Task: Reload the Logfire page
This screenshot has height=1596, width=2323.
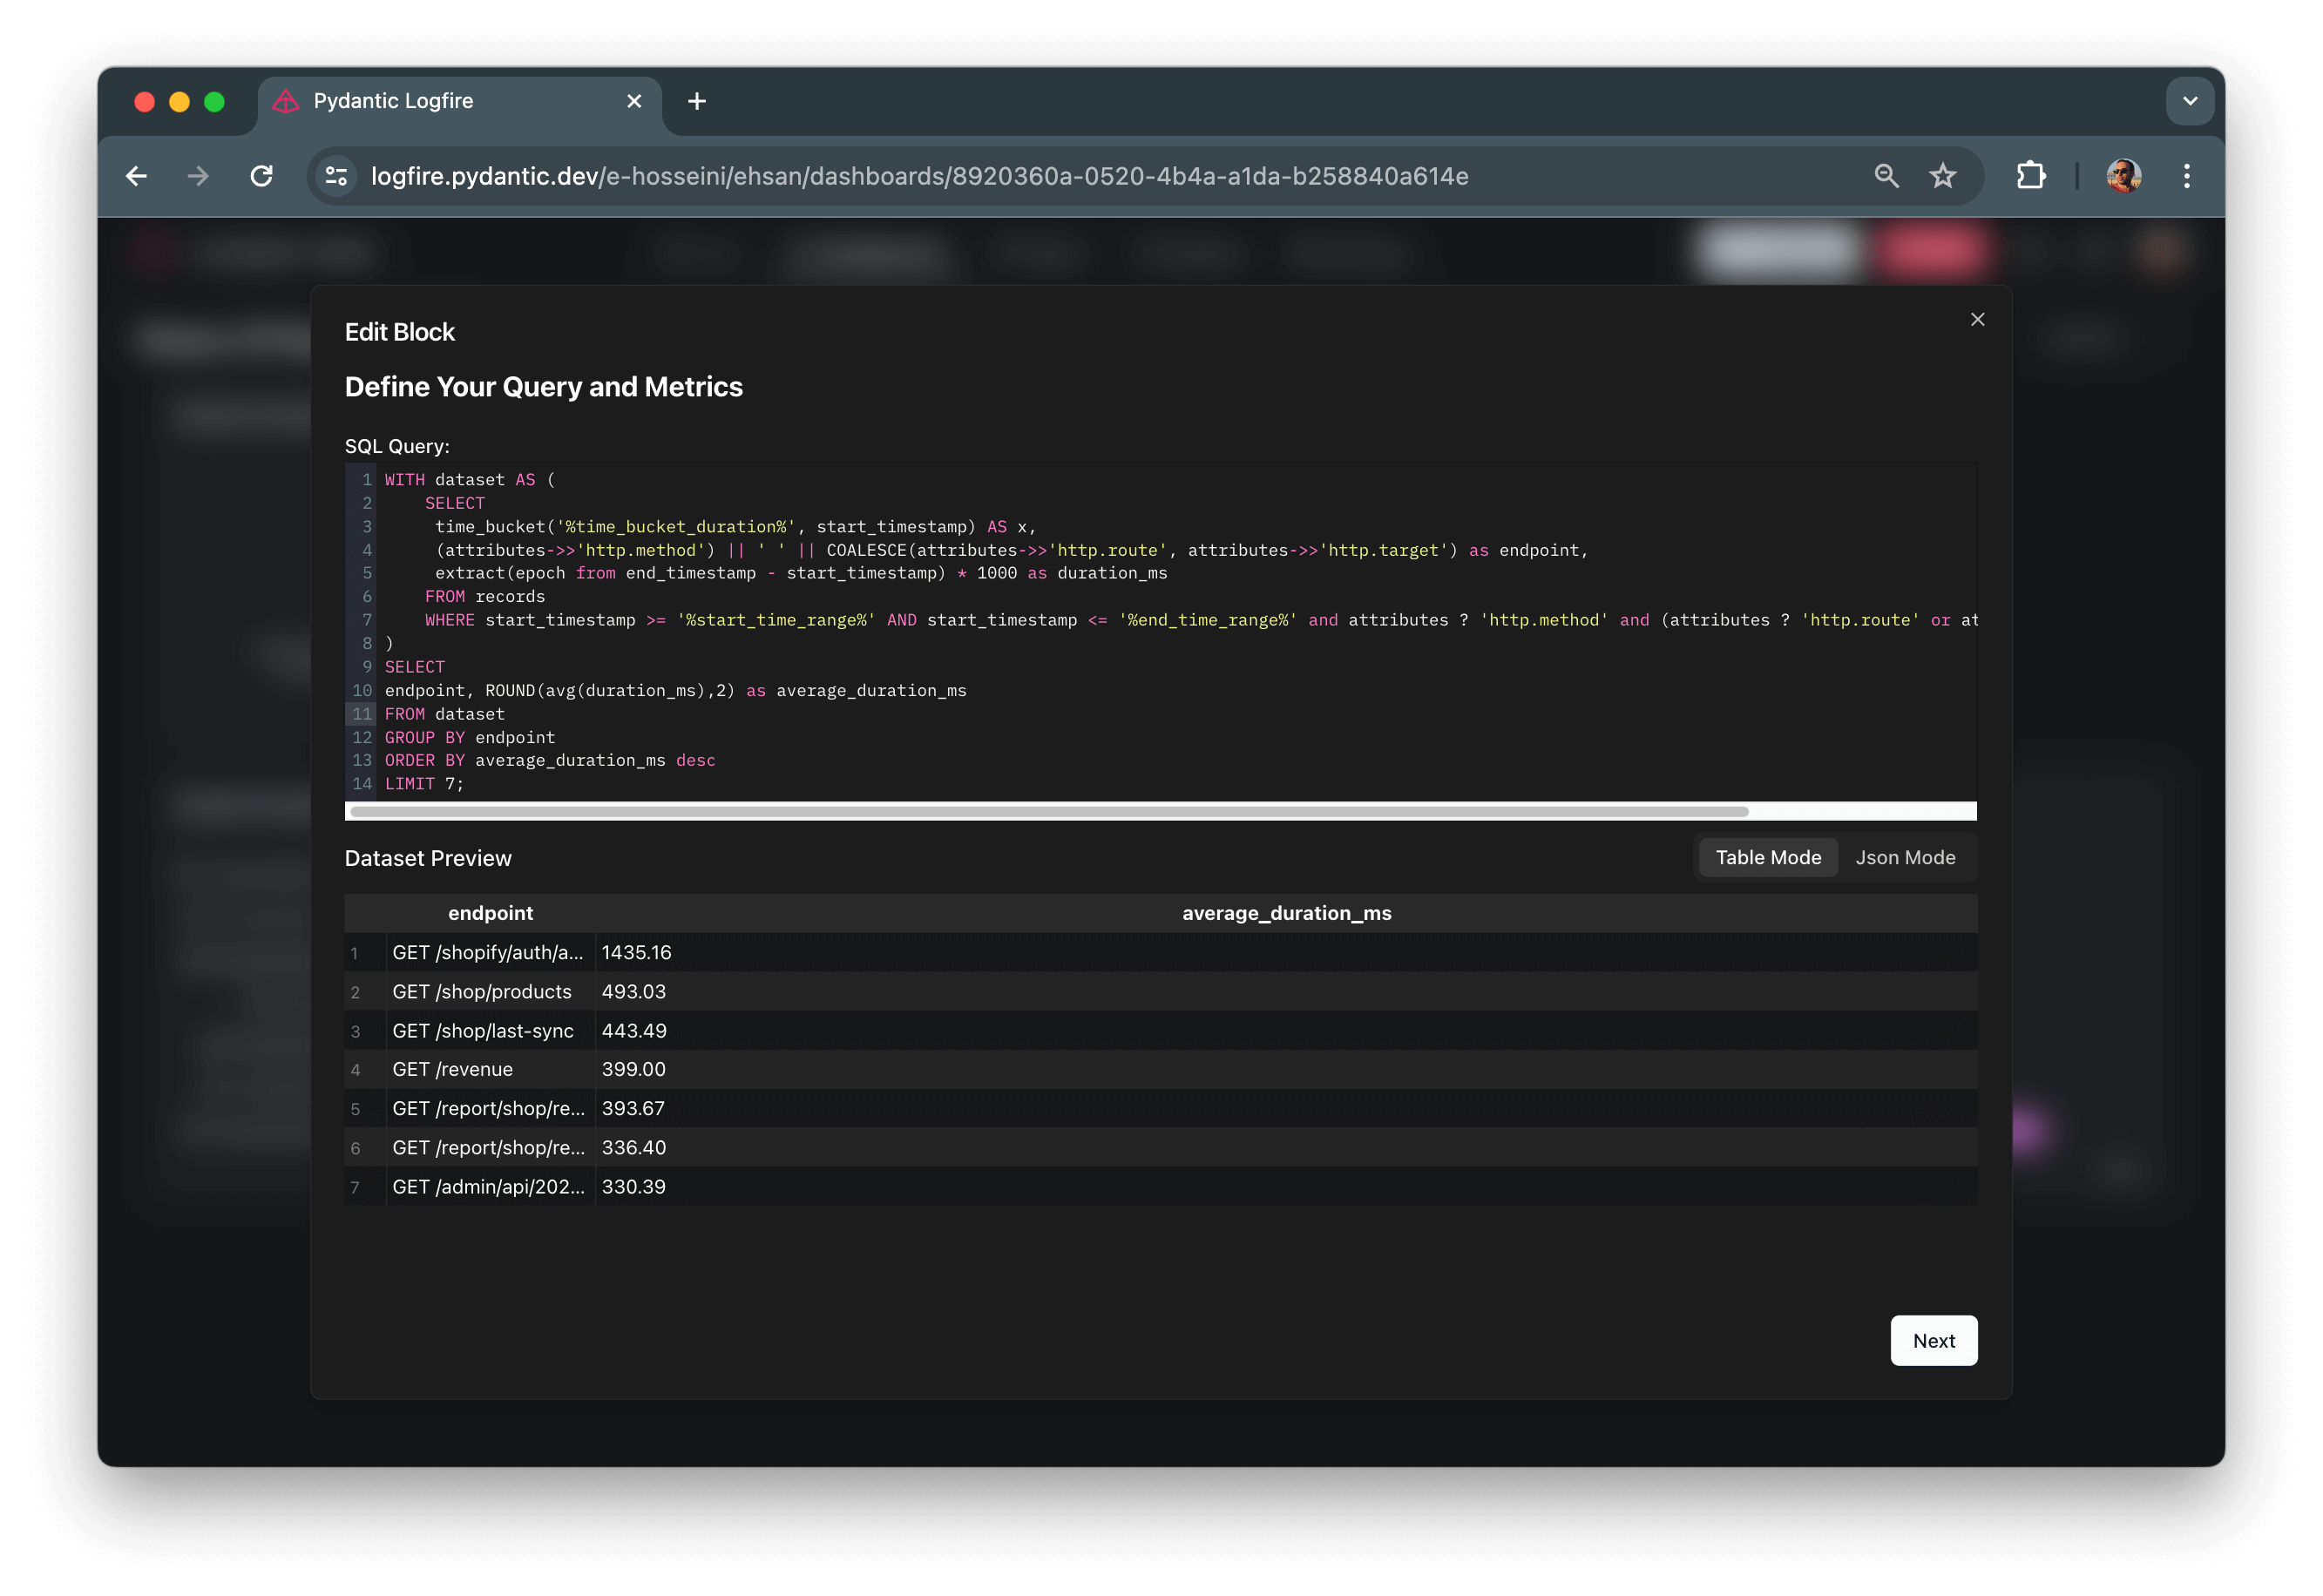Action: pyautogui.click(x=262, y=176)
